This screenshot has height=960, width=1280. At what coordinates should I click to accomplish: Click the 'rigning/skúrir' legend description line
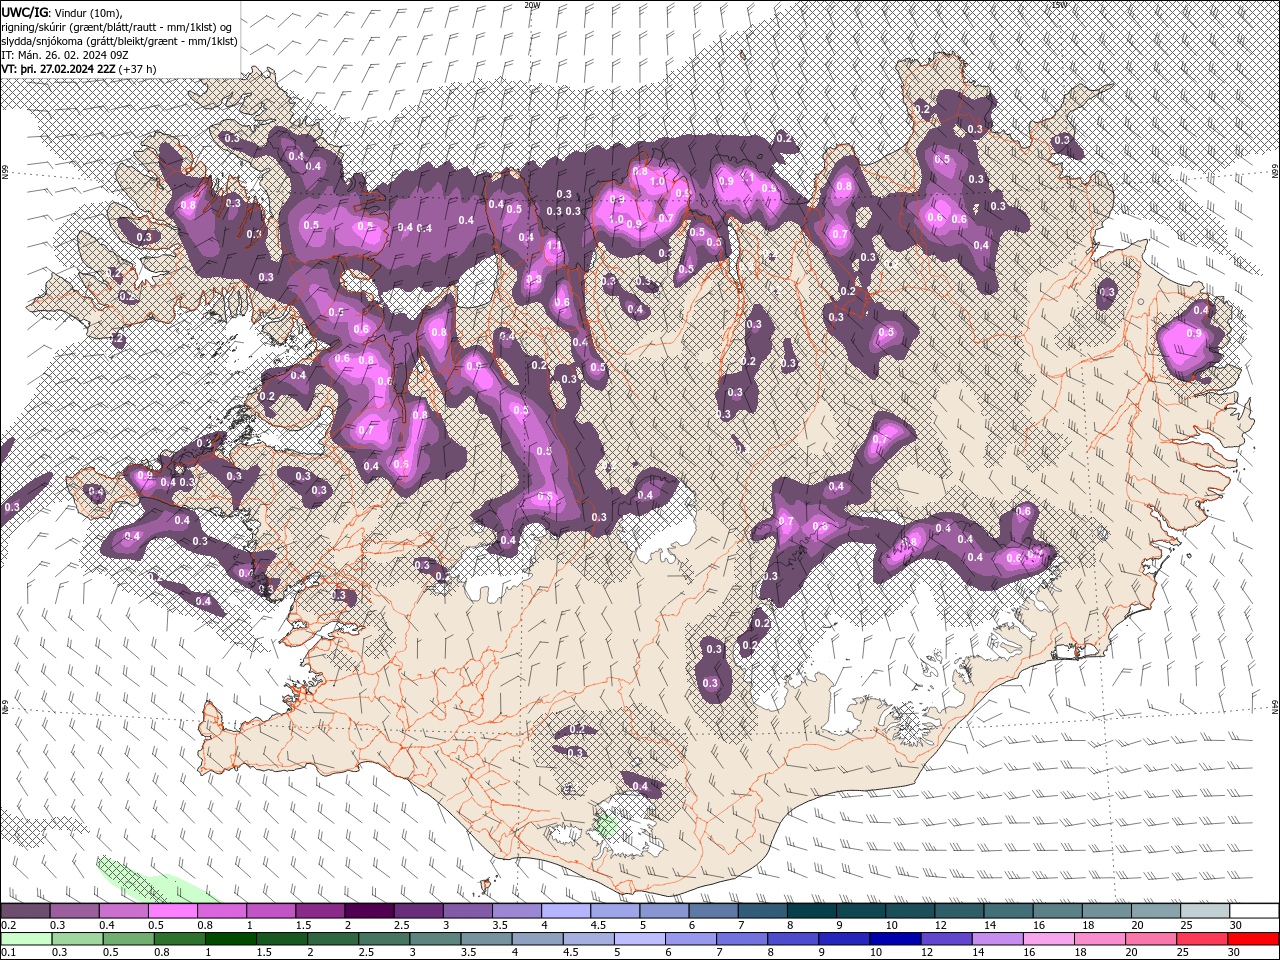(117, 27)
